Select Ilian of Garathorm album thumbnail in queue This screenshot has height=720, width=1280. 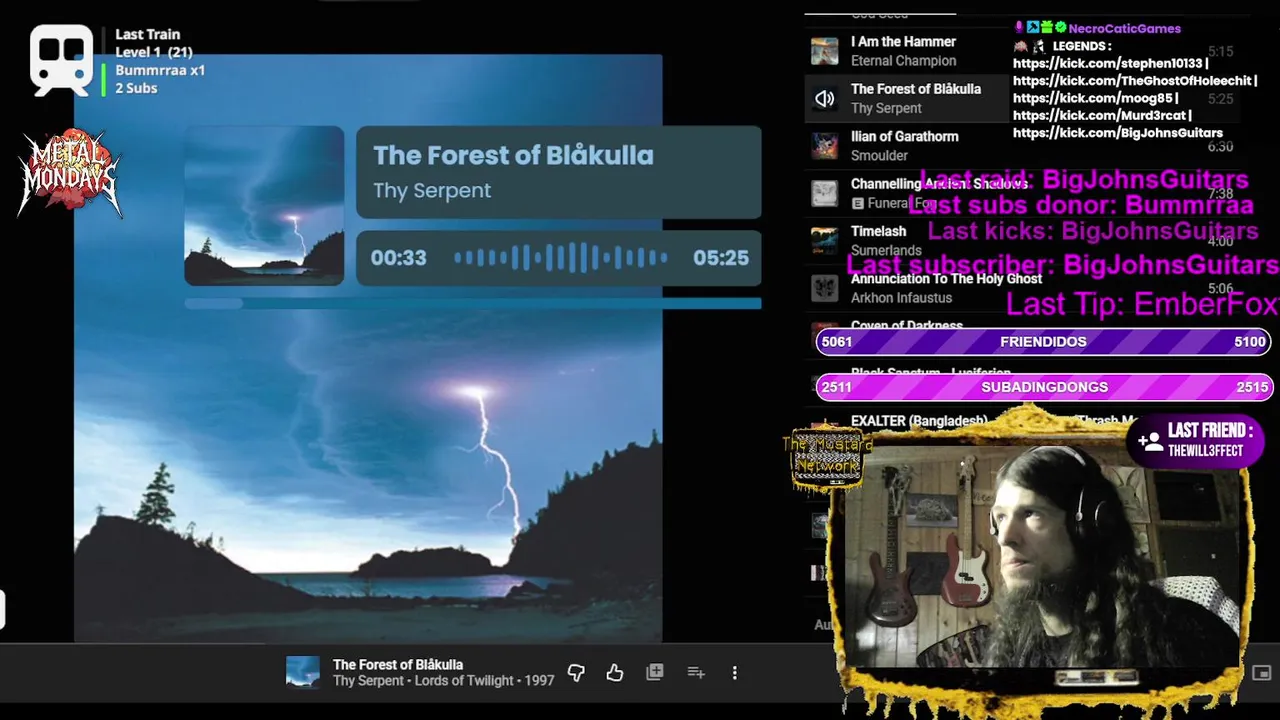click(x=825, y=146)
